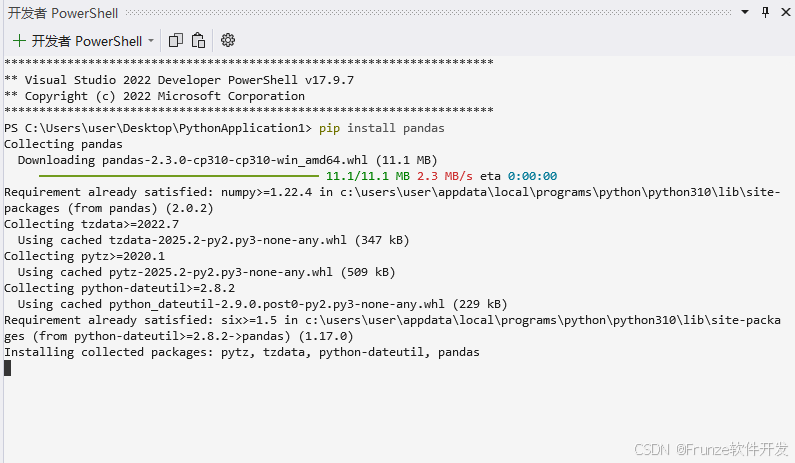Click the green plus icon

(x=19, y=41)
